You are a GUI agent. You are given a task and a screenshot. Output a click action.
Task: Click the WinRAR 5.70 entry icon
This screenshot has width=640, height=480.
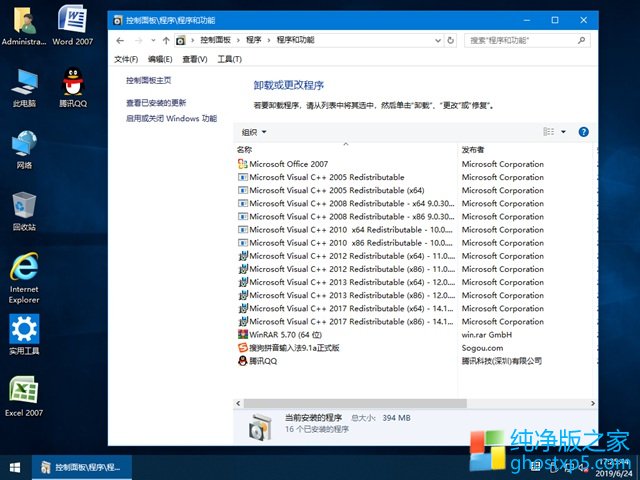[x=242, y=335]
